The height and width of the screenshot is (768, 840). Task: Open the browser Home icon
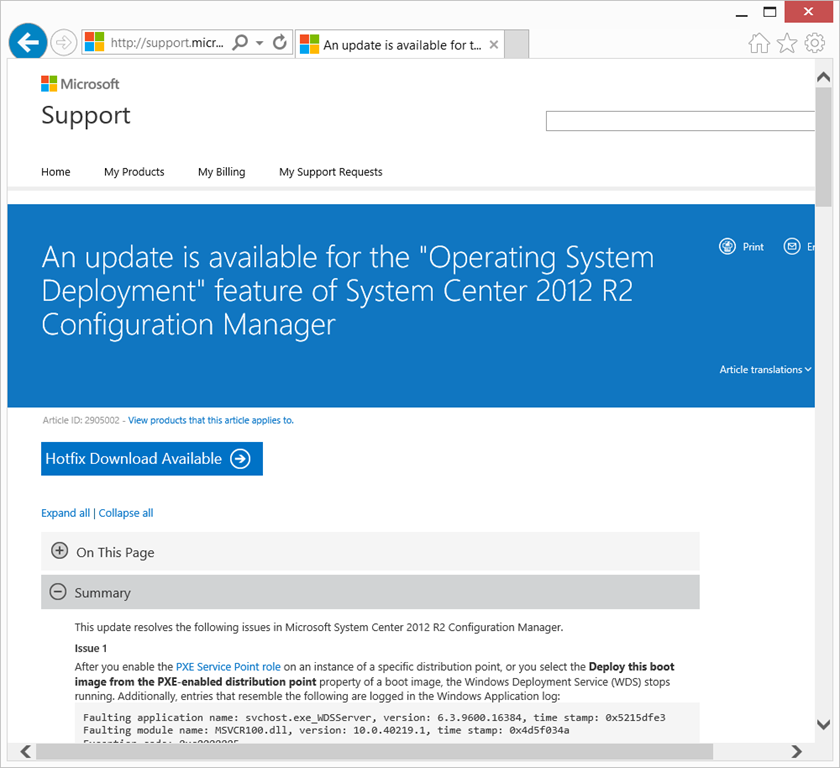click(x=759, y=43)
